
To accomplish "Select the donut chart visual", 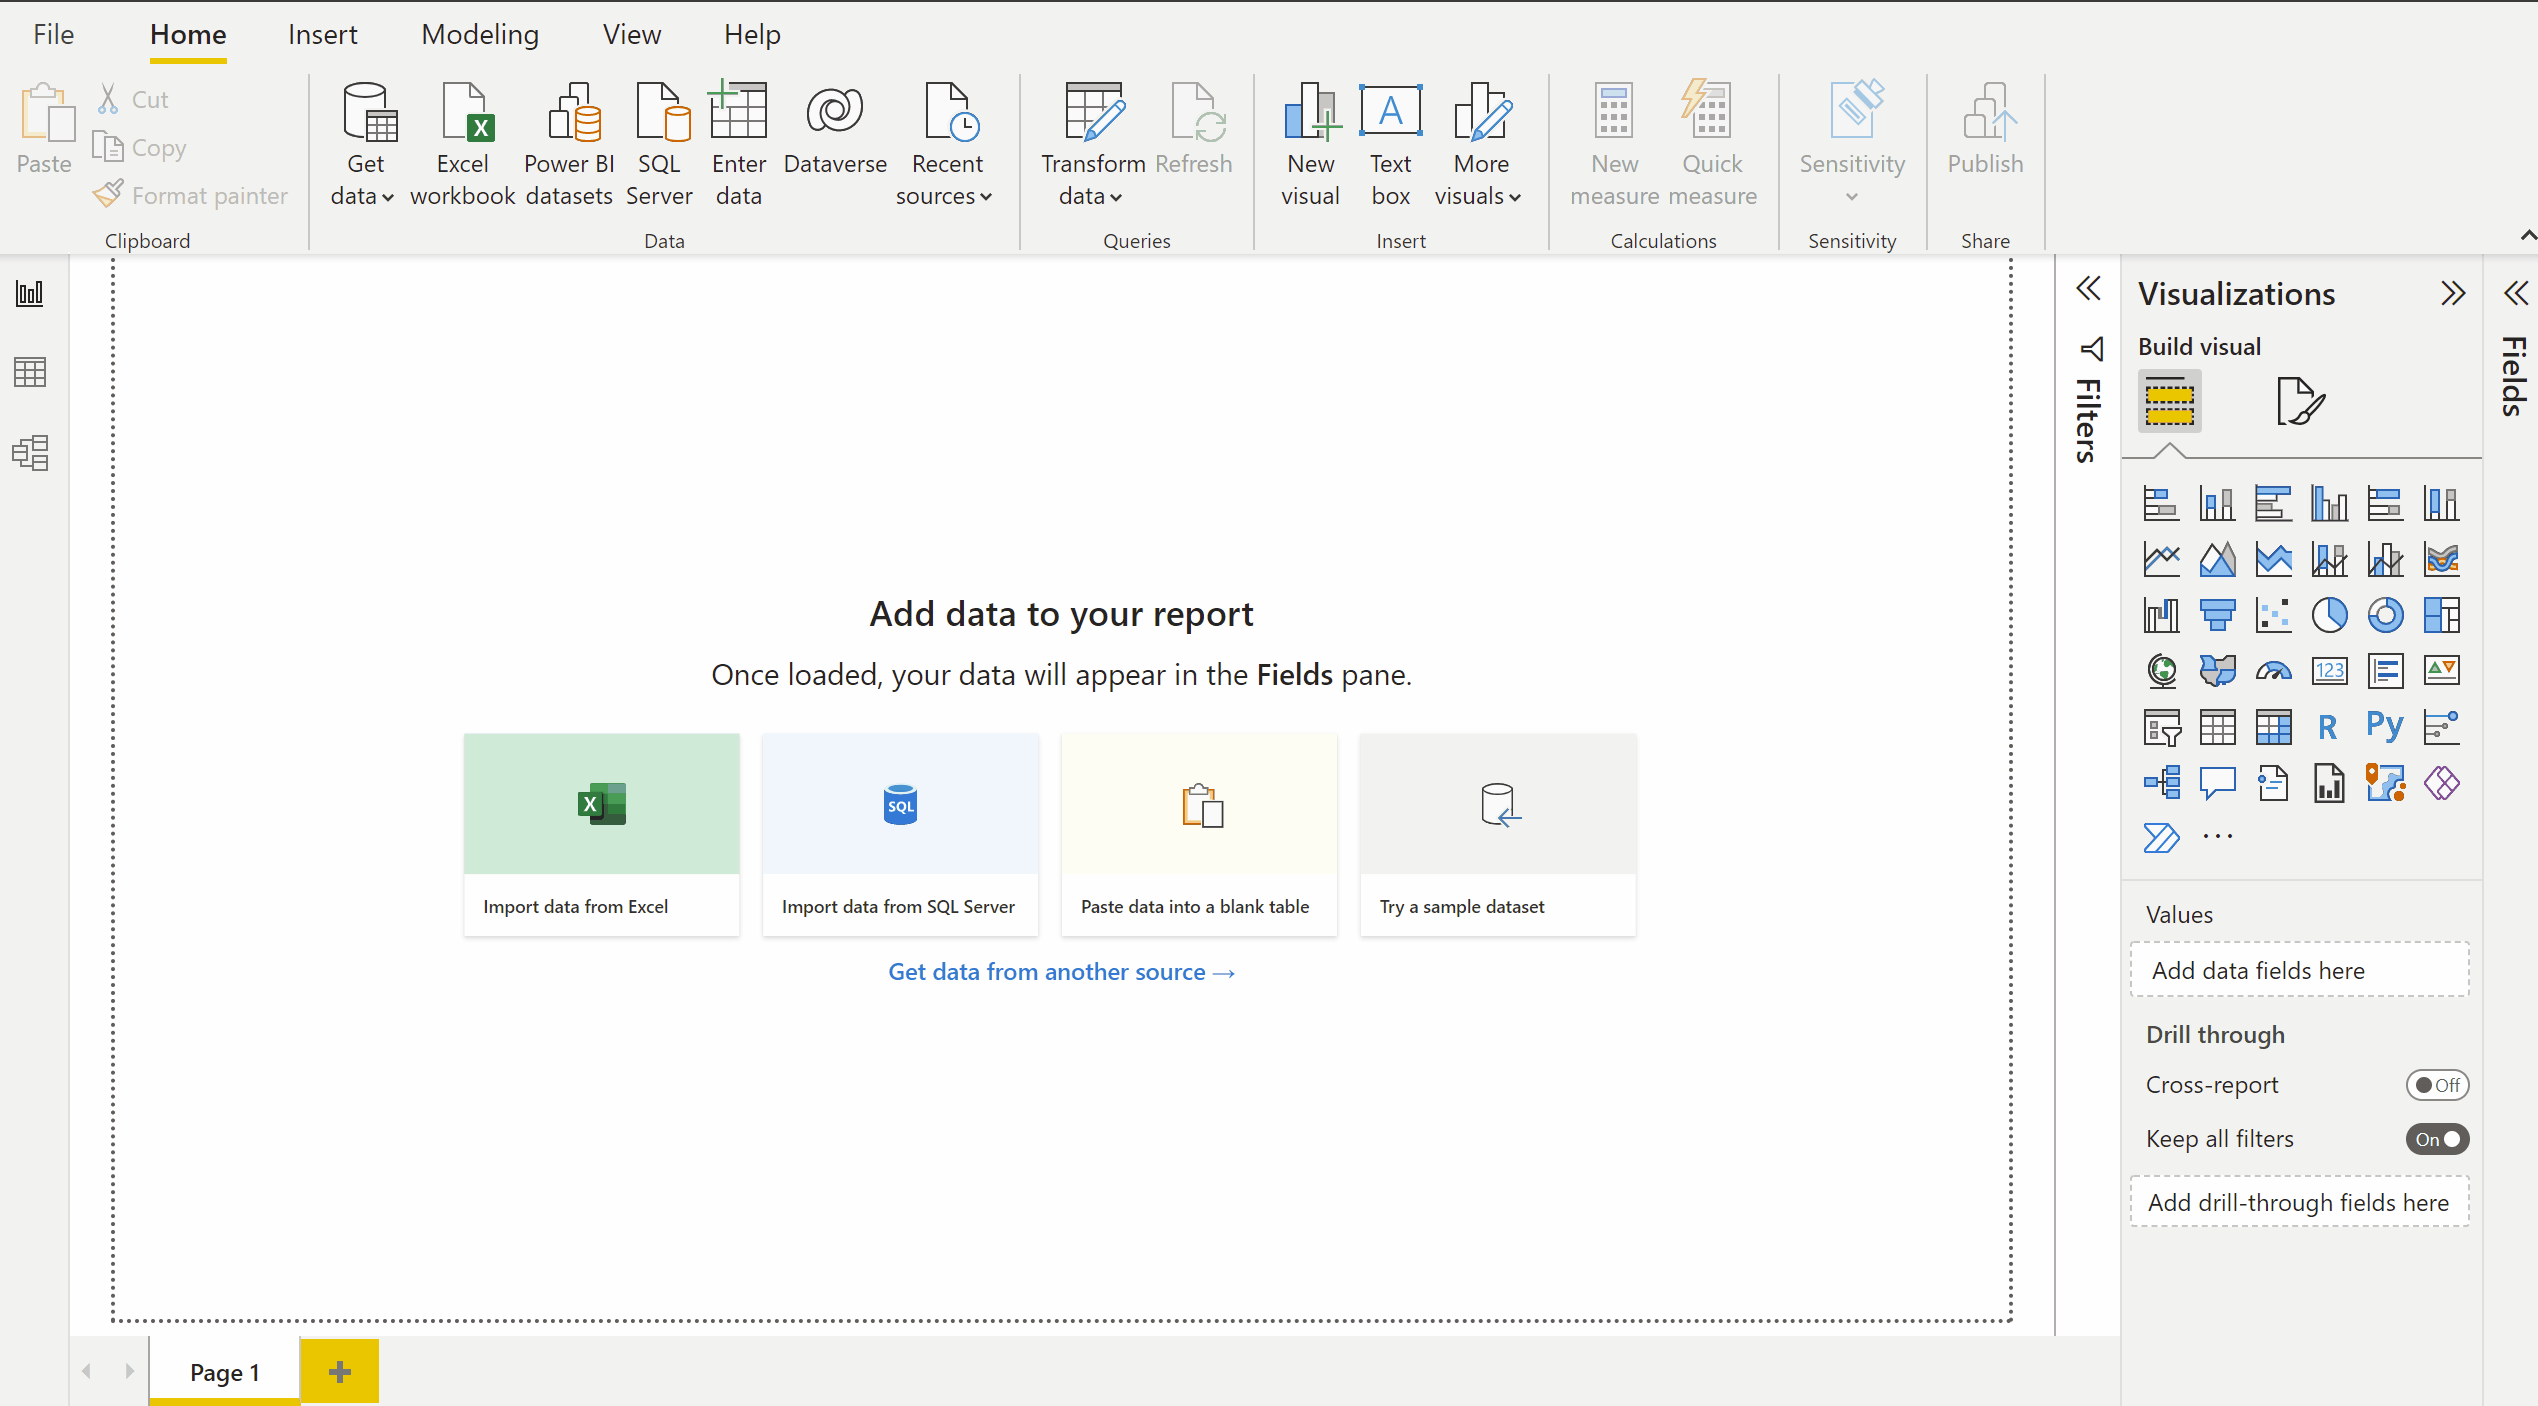I will pyautogui.click(x=2385, y=615).
